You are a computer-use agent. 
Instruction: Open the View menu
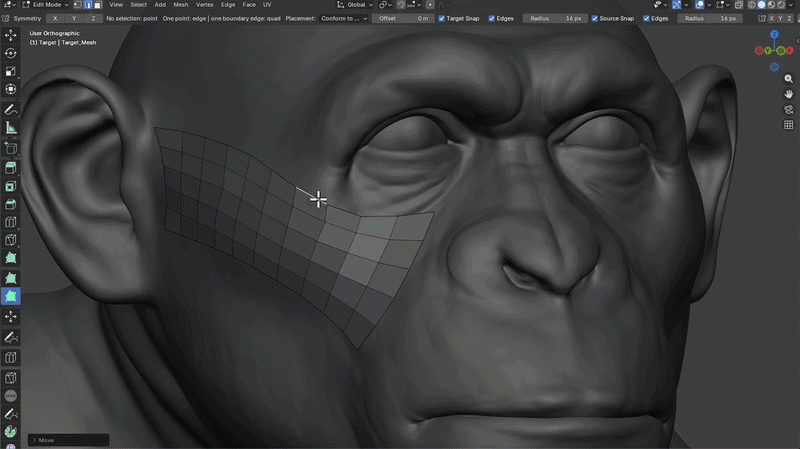point(116,5)
